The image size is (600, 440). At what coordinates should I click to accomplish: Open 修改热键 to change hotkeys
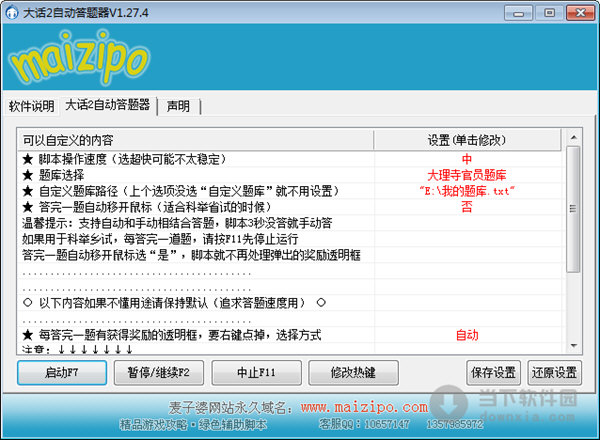[x=353, y=372]
